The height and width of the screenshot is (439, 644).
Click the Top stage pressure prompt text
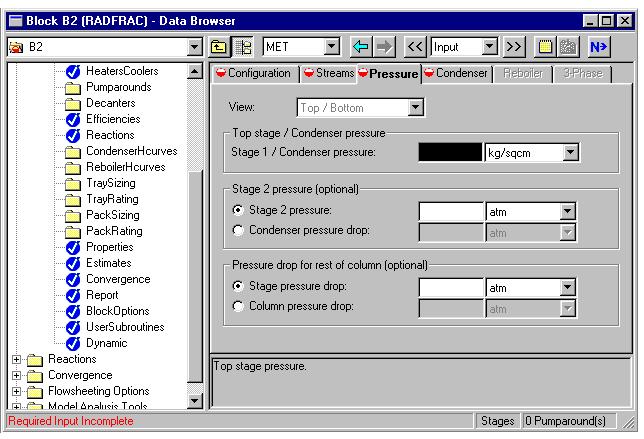point(260,366)
